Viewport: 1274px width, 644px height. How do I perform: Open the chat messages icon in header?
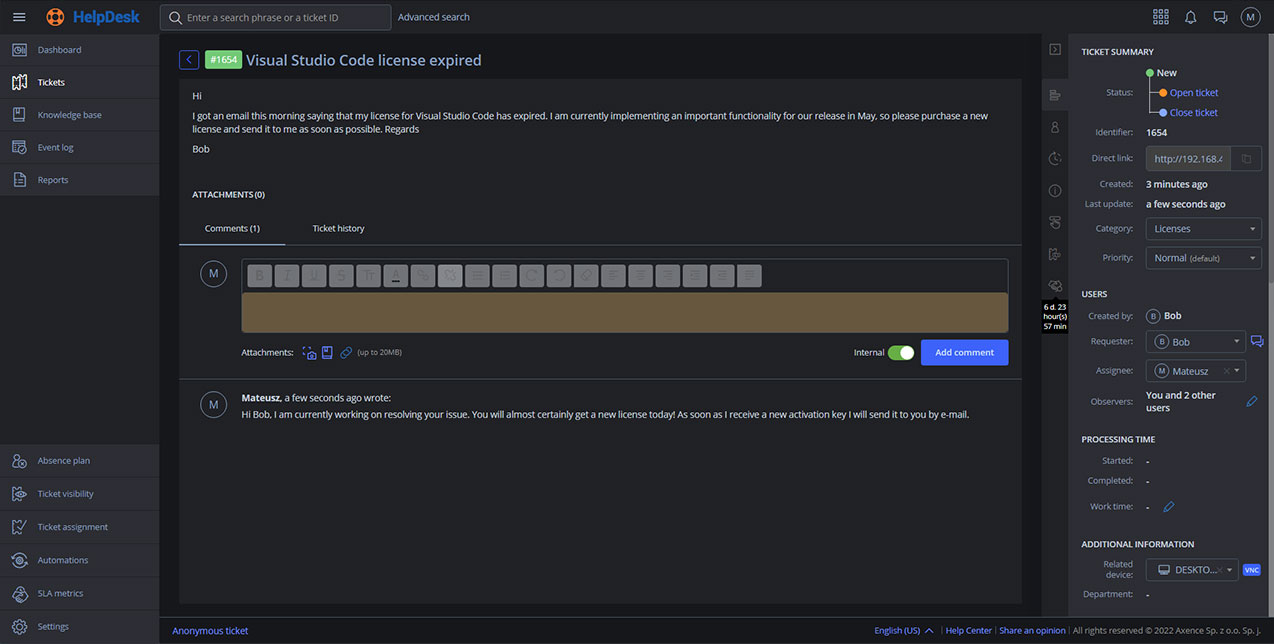tap(1221, 17)
